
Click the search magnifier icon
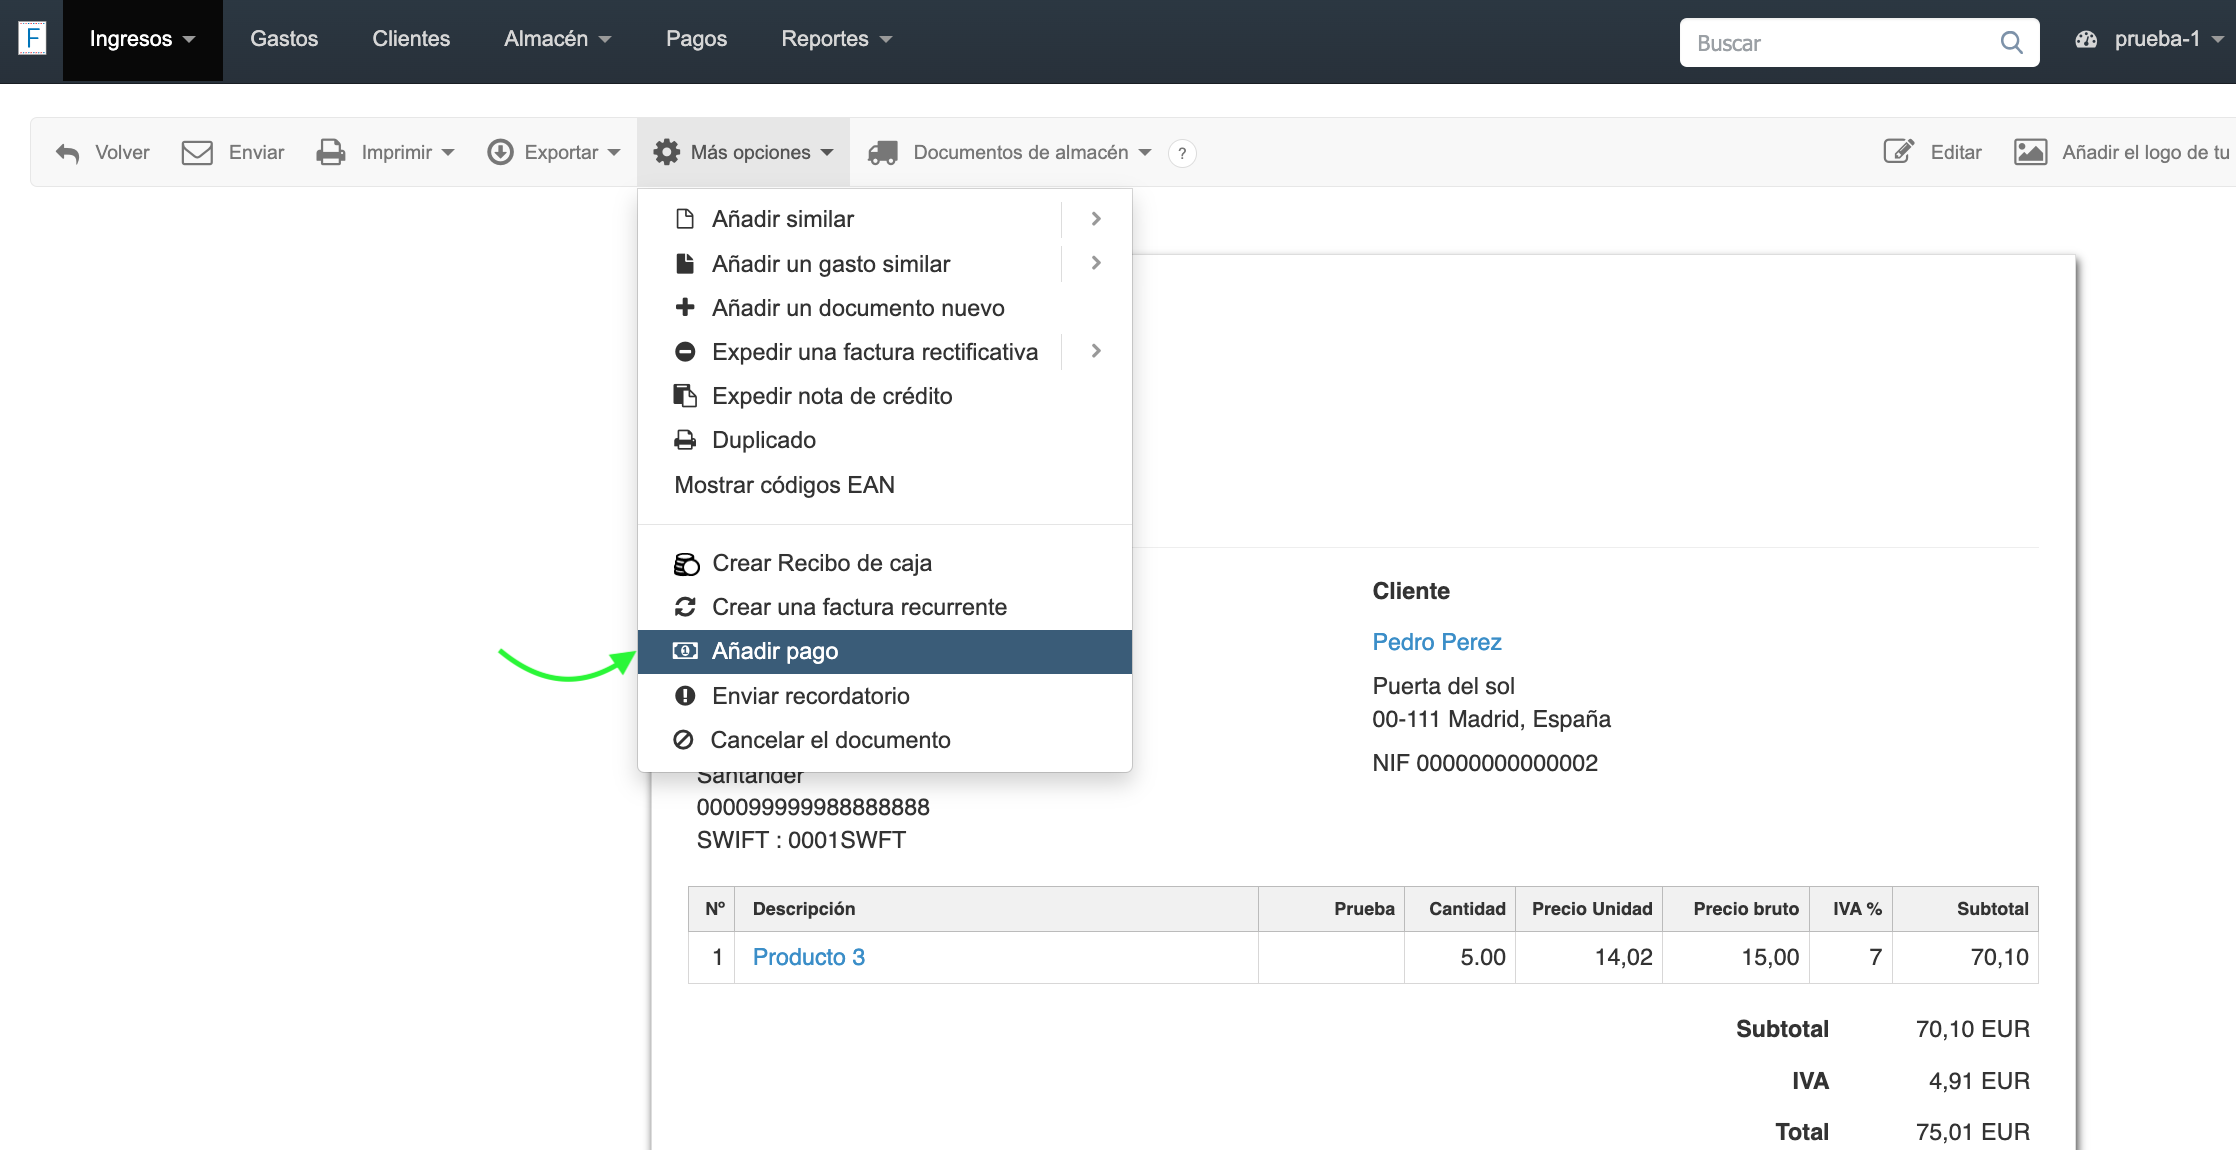[x=2011, y=42]
